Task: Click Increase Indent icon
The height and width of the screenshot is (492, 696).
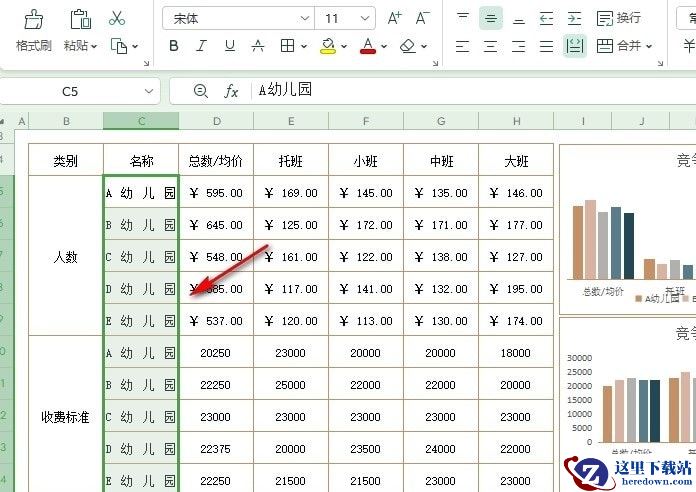Action: (574, 18)
